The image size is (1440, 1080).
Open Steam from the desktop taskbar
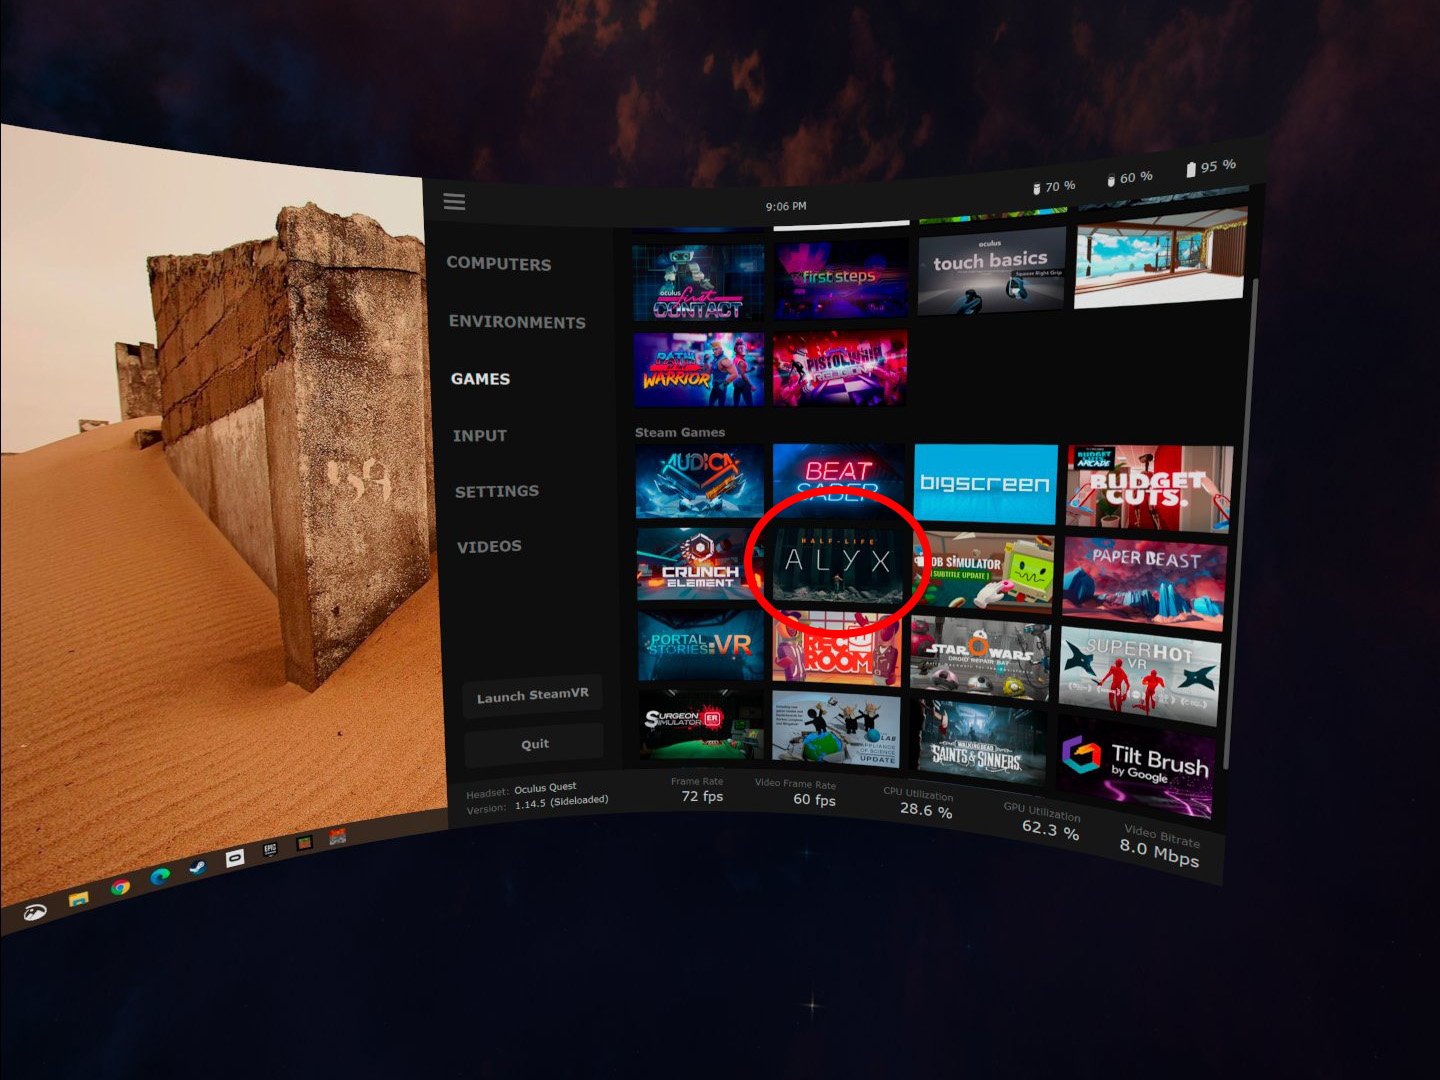(198, 867)
